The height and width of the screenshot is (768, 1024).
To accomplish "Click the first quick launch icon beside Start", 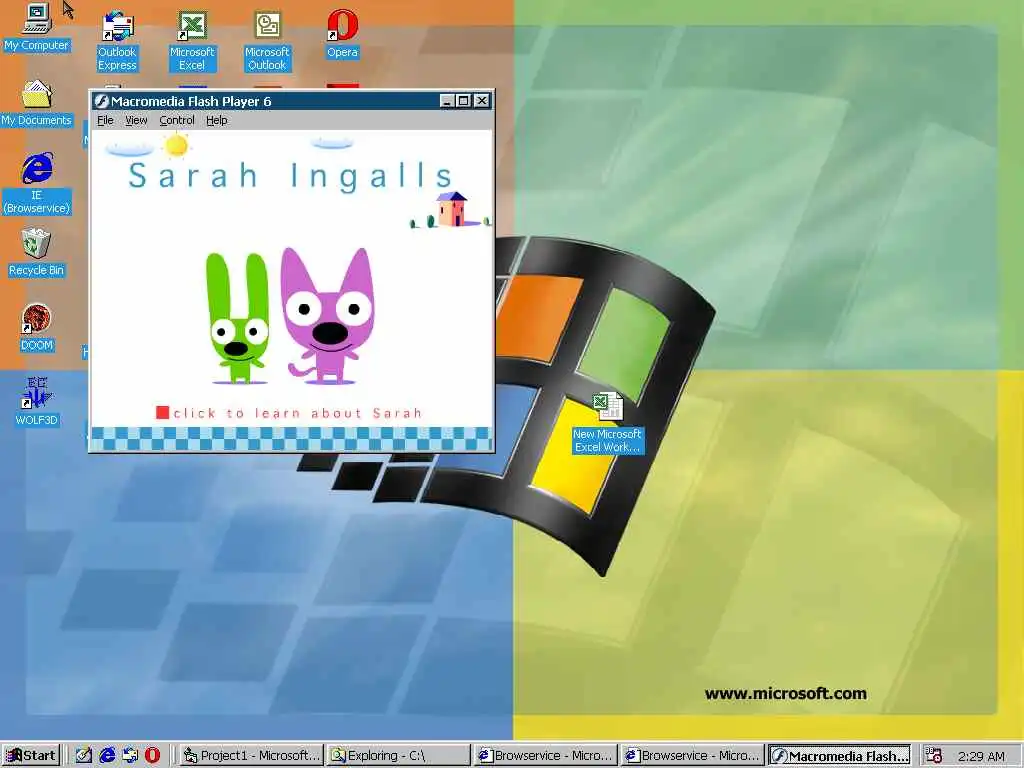I will 84,756.
